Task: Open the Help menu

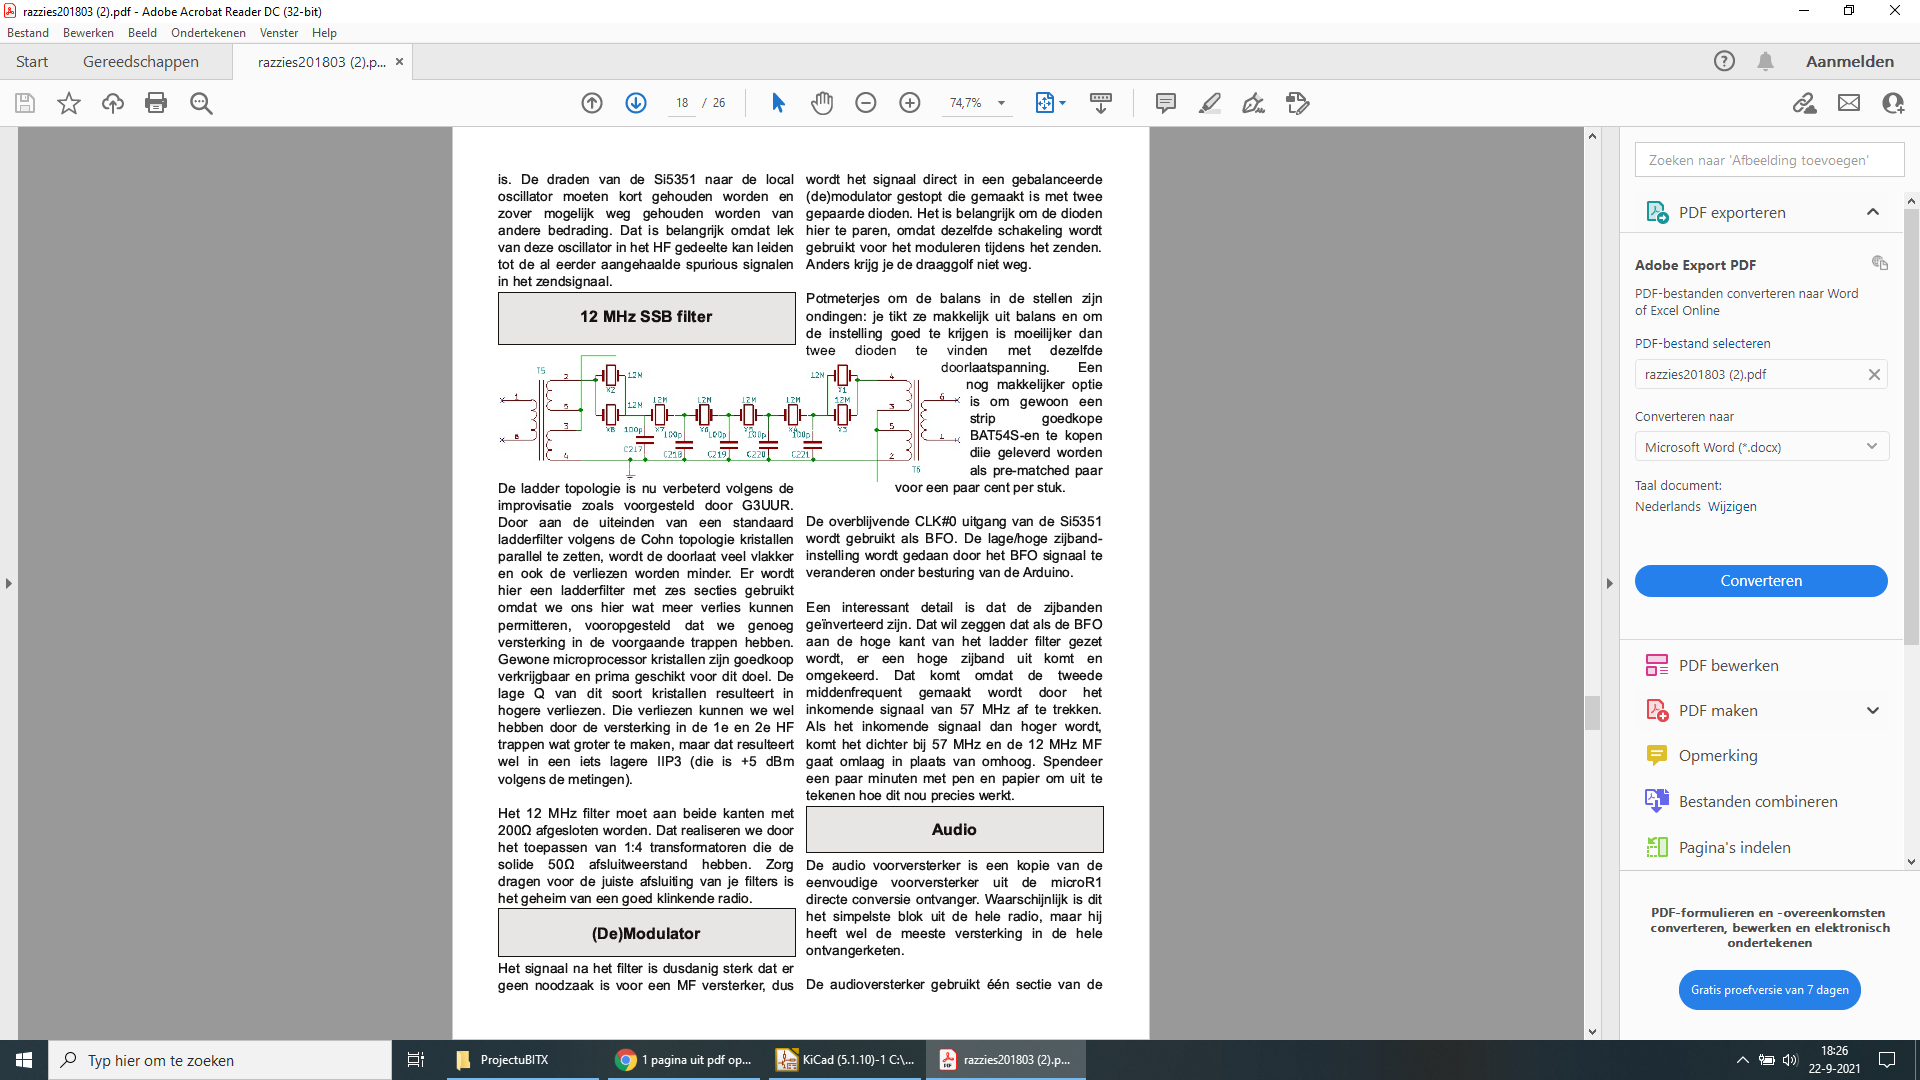Action: point(324,33)
